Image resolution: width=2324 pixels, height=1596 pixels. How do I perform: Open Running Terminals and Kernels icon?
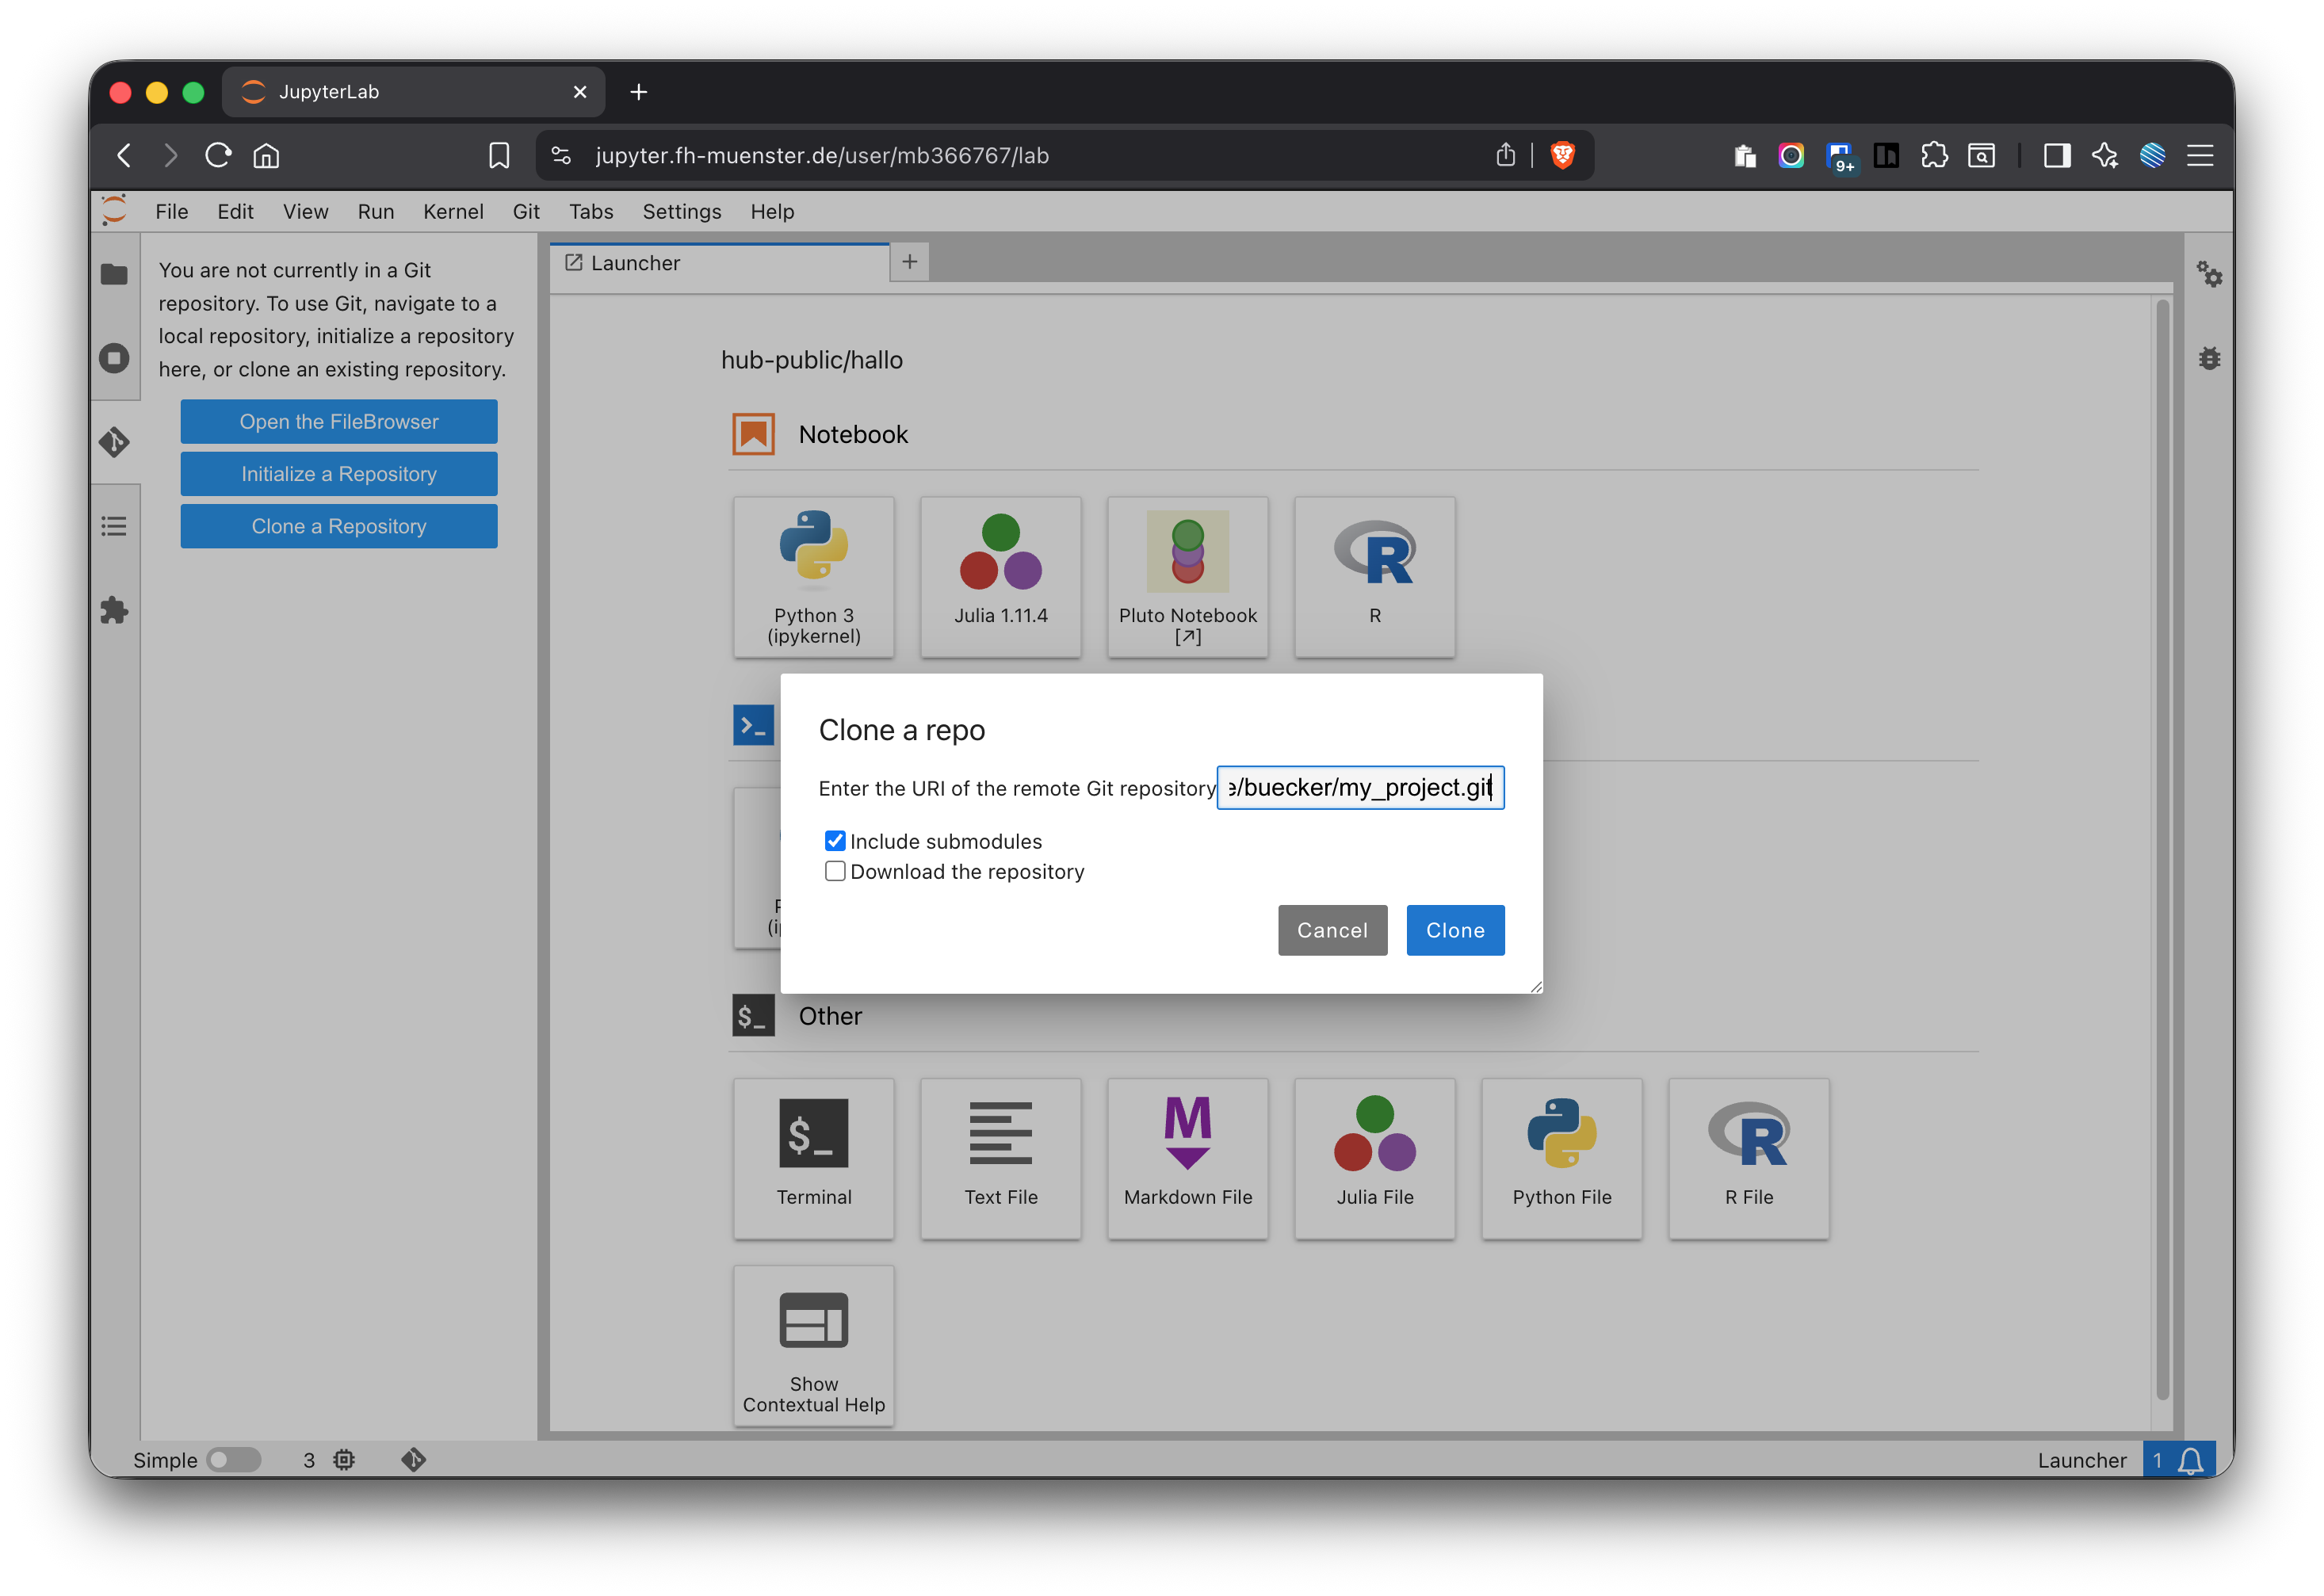pyautogui.click(x=114, y=358)
